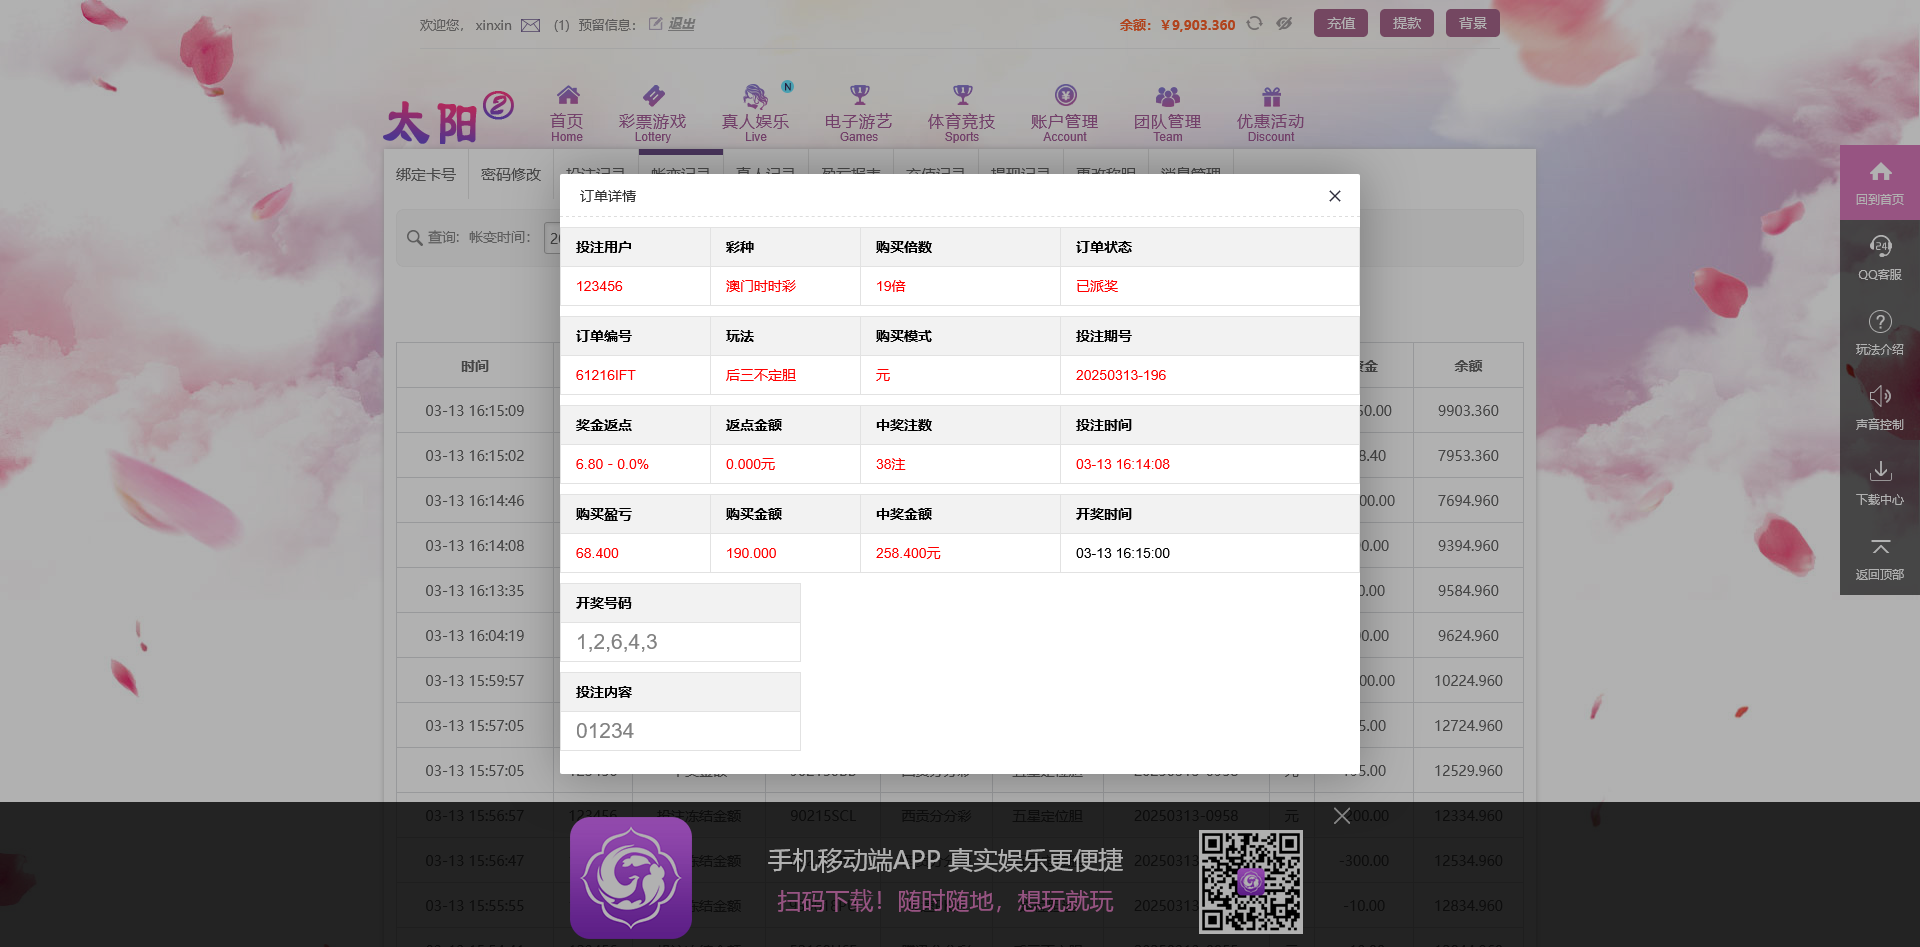Refresh the balance with the reload icon

pyautogui.click(x=1254, y=24)
